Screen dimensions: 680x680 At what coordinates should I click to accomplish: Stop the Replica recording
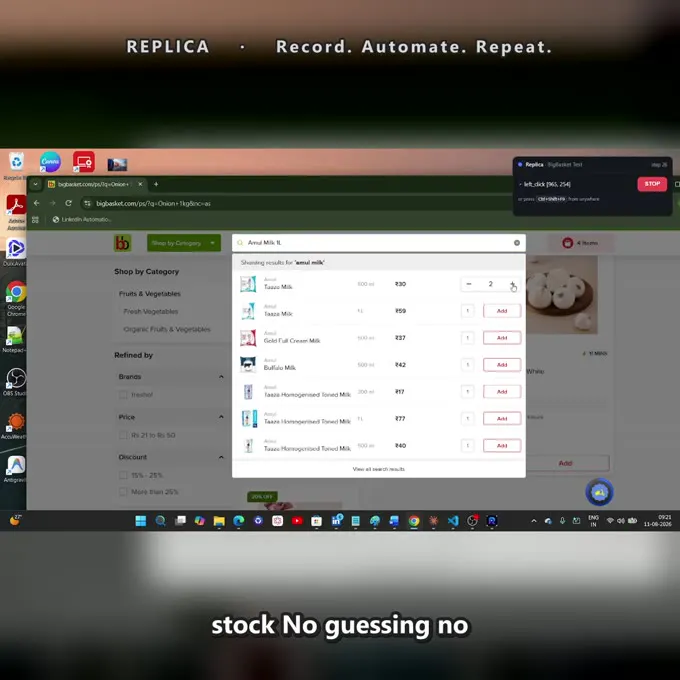(x=652, y=184)
